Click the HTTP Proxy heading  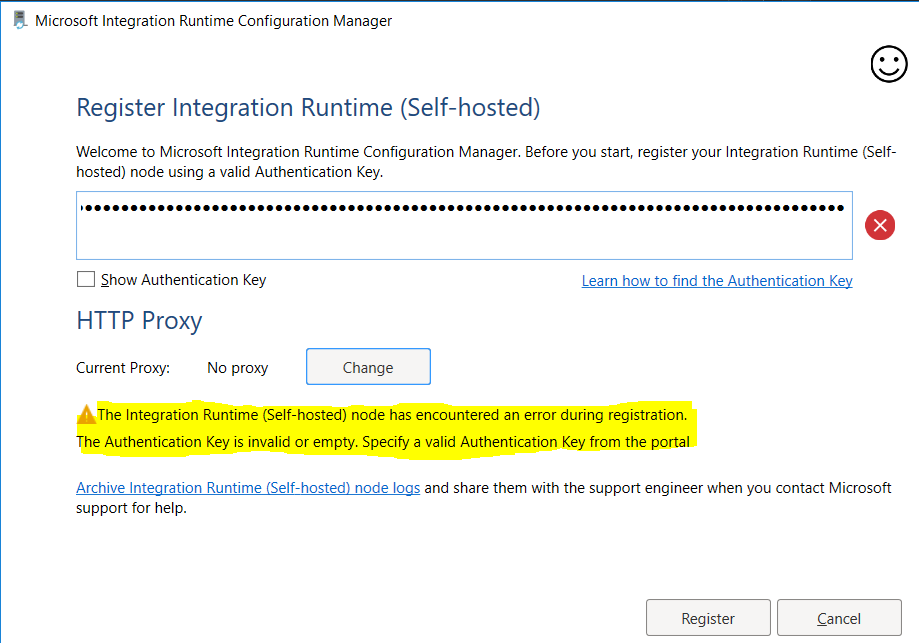(139, 321)
